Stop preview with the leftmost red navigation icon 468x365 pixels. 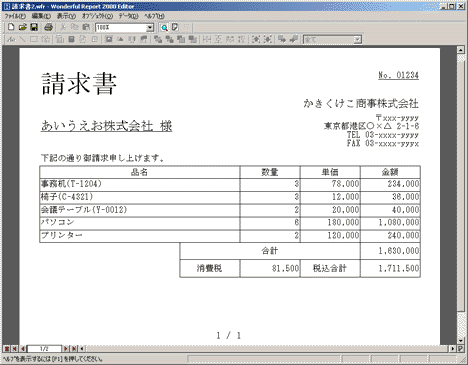pyautogui.click(x=6, y=349)
